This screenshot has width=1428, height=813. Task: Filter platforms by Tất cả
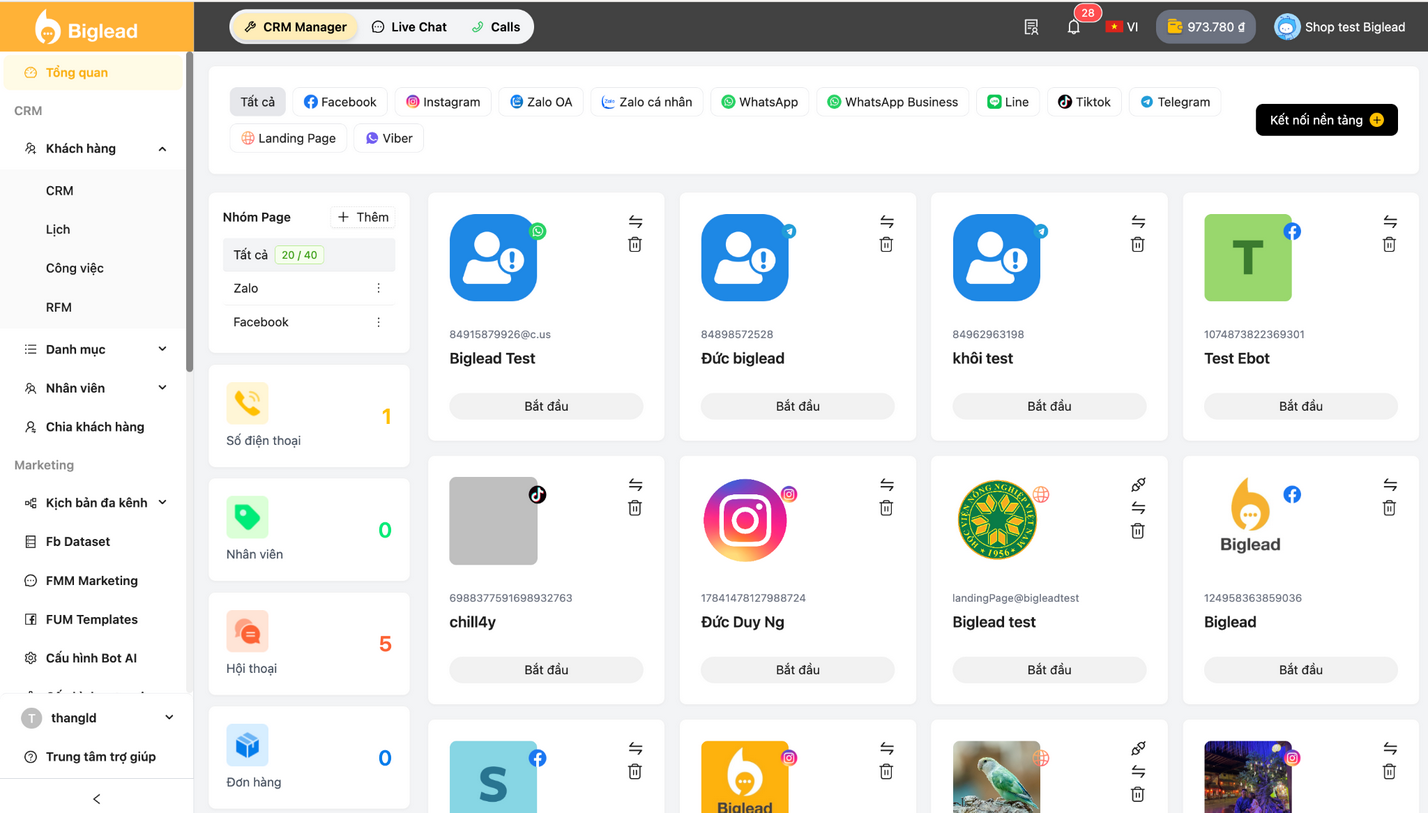coord(257,102)
